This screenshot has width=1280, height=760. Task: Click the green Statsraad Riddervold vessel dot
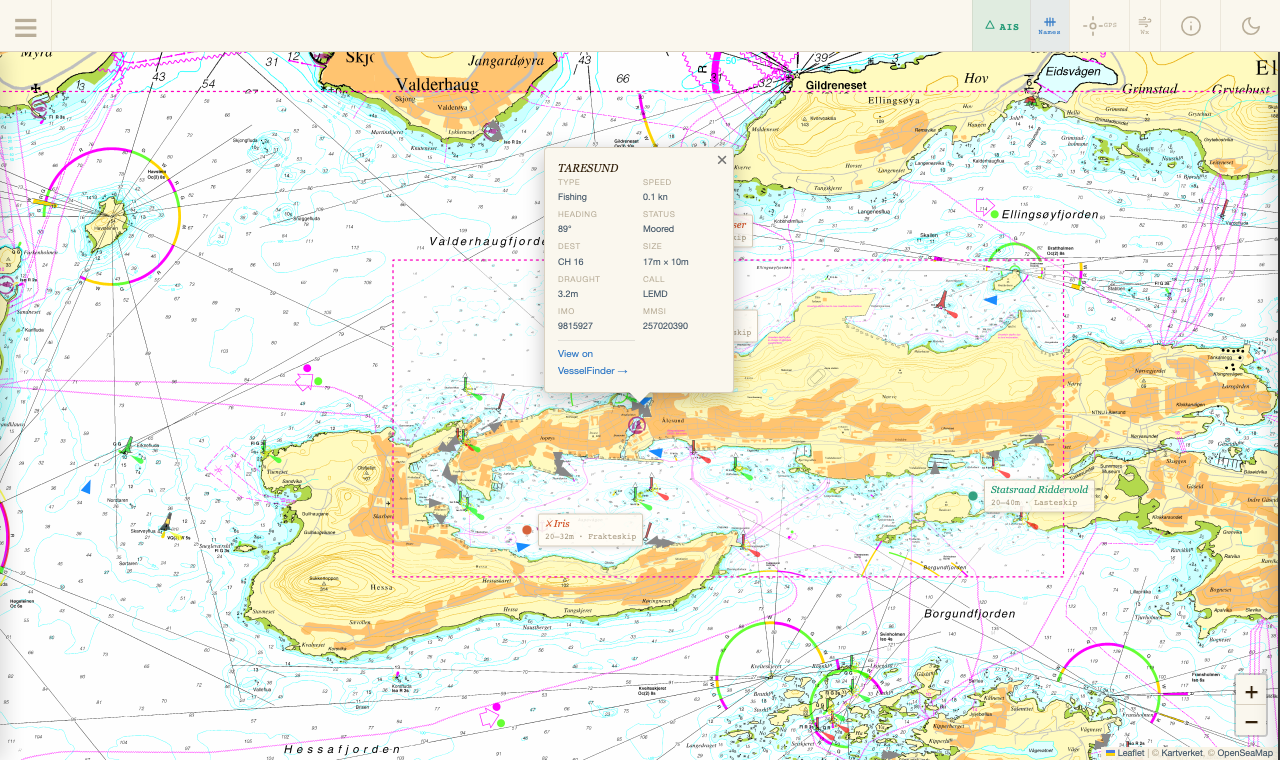[973, 496]
